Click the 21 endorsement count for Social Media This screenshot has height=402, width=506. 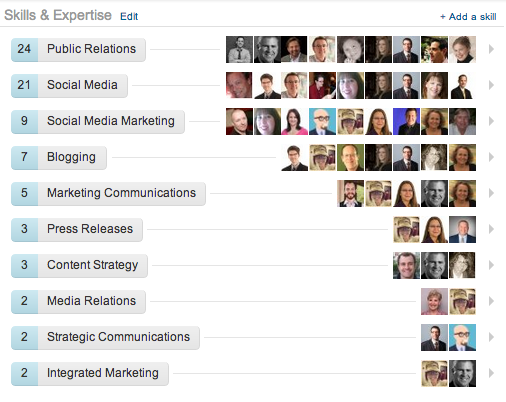click(x=24, y=85)
